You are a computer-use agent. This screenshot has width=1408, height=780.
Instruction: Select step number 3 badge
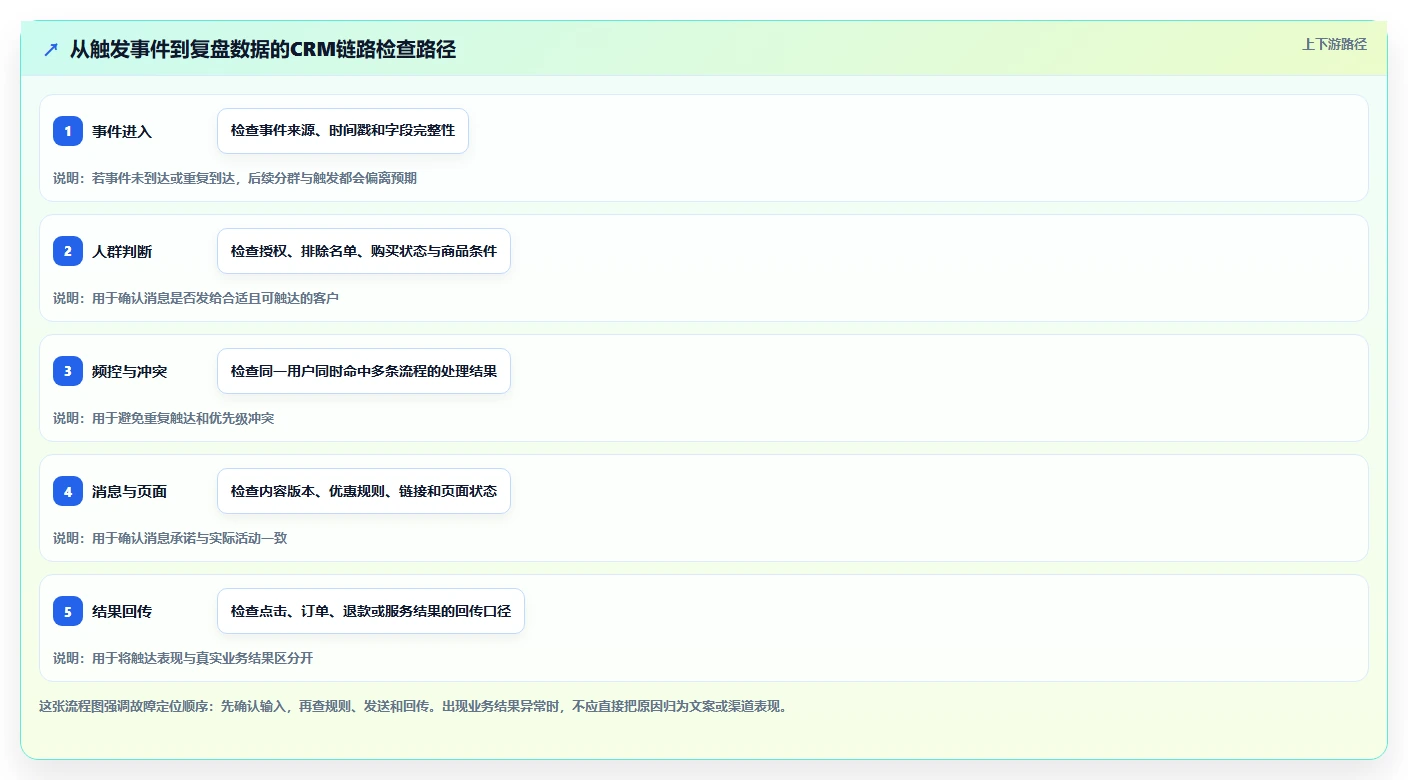(x=68, y=371)
